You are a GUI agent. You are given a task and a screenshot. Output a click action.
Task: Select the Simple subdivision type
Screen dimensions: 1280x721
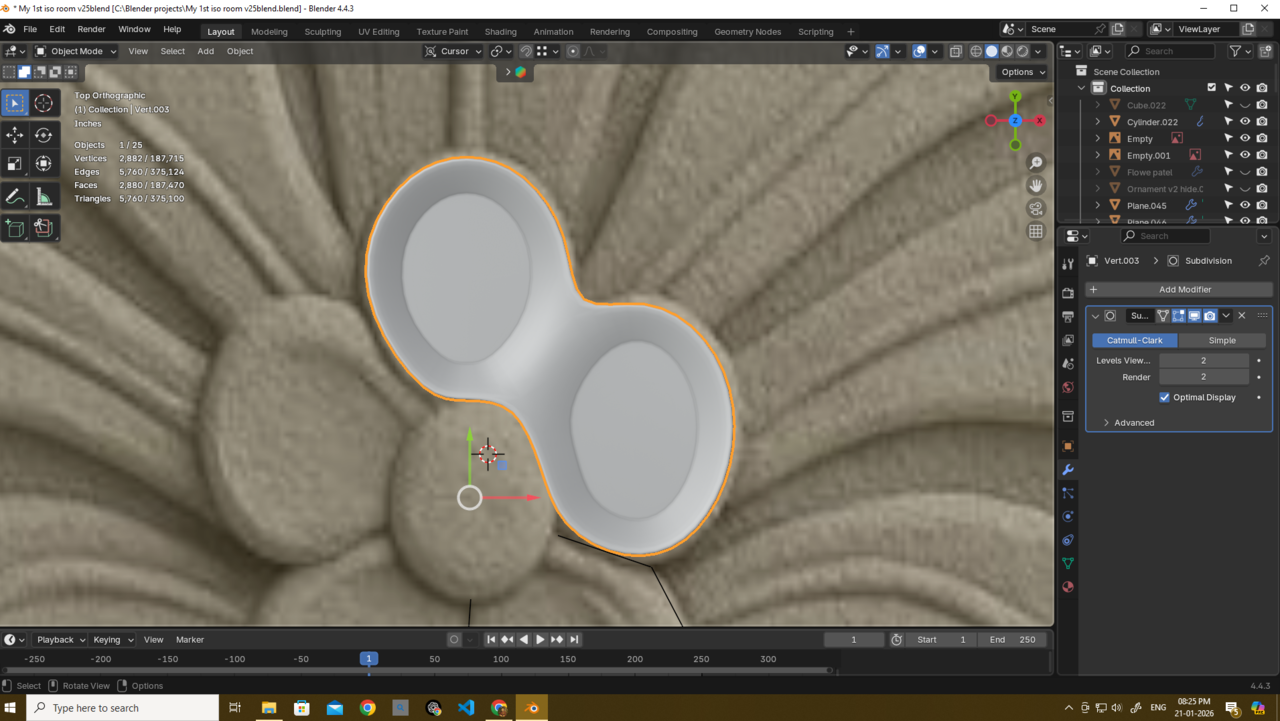(x=1222, y=340)
